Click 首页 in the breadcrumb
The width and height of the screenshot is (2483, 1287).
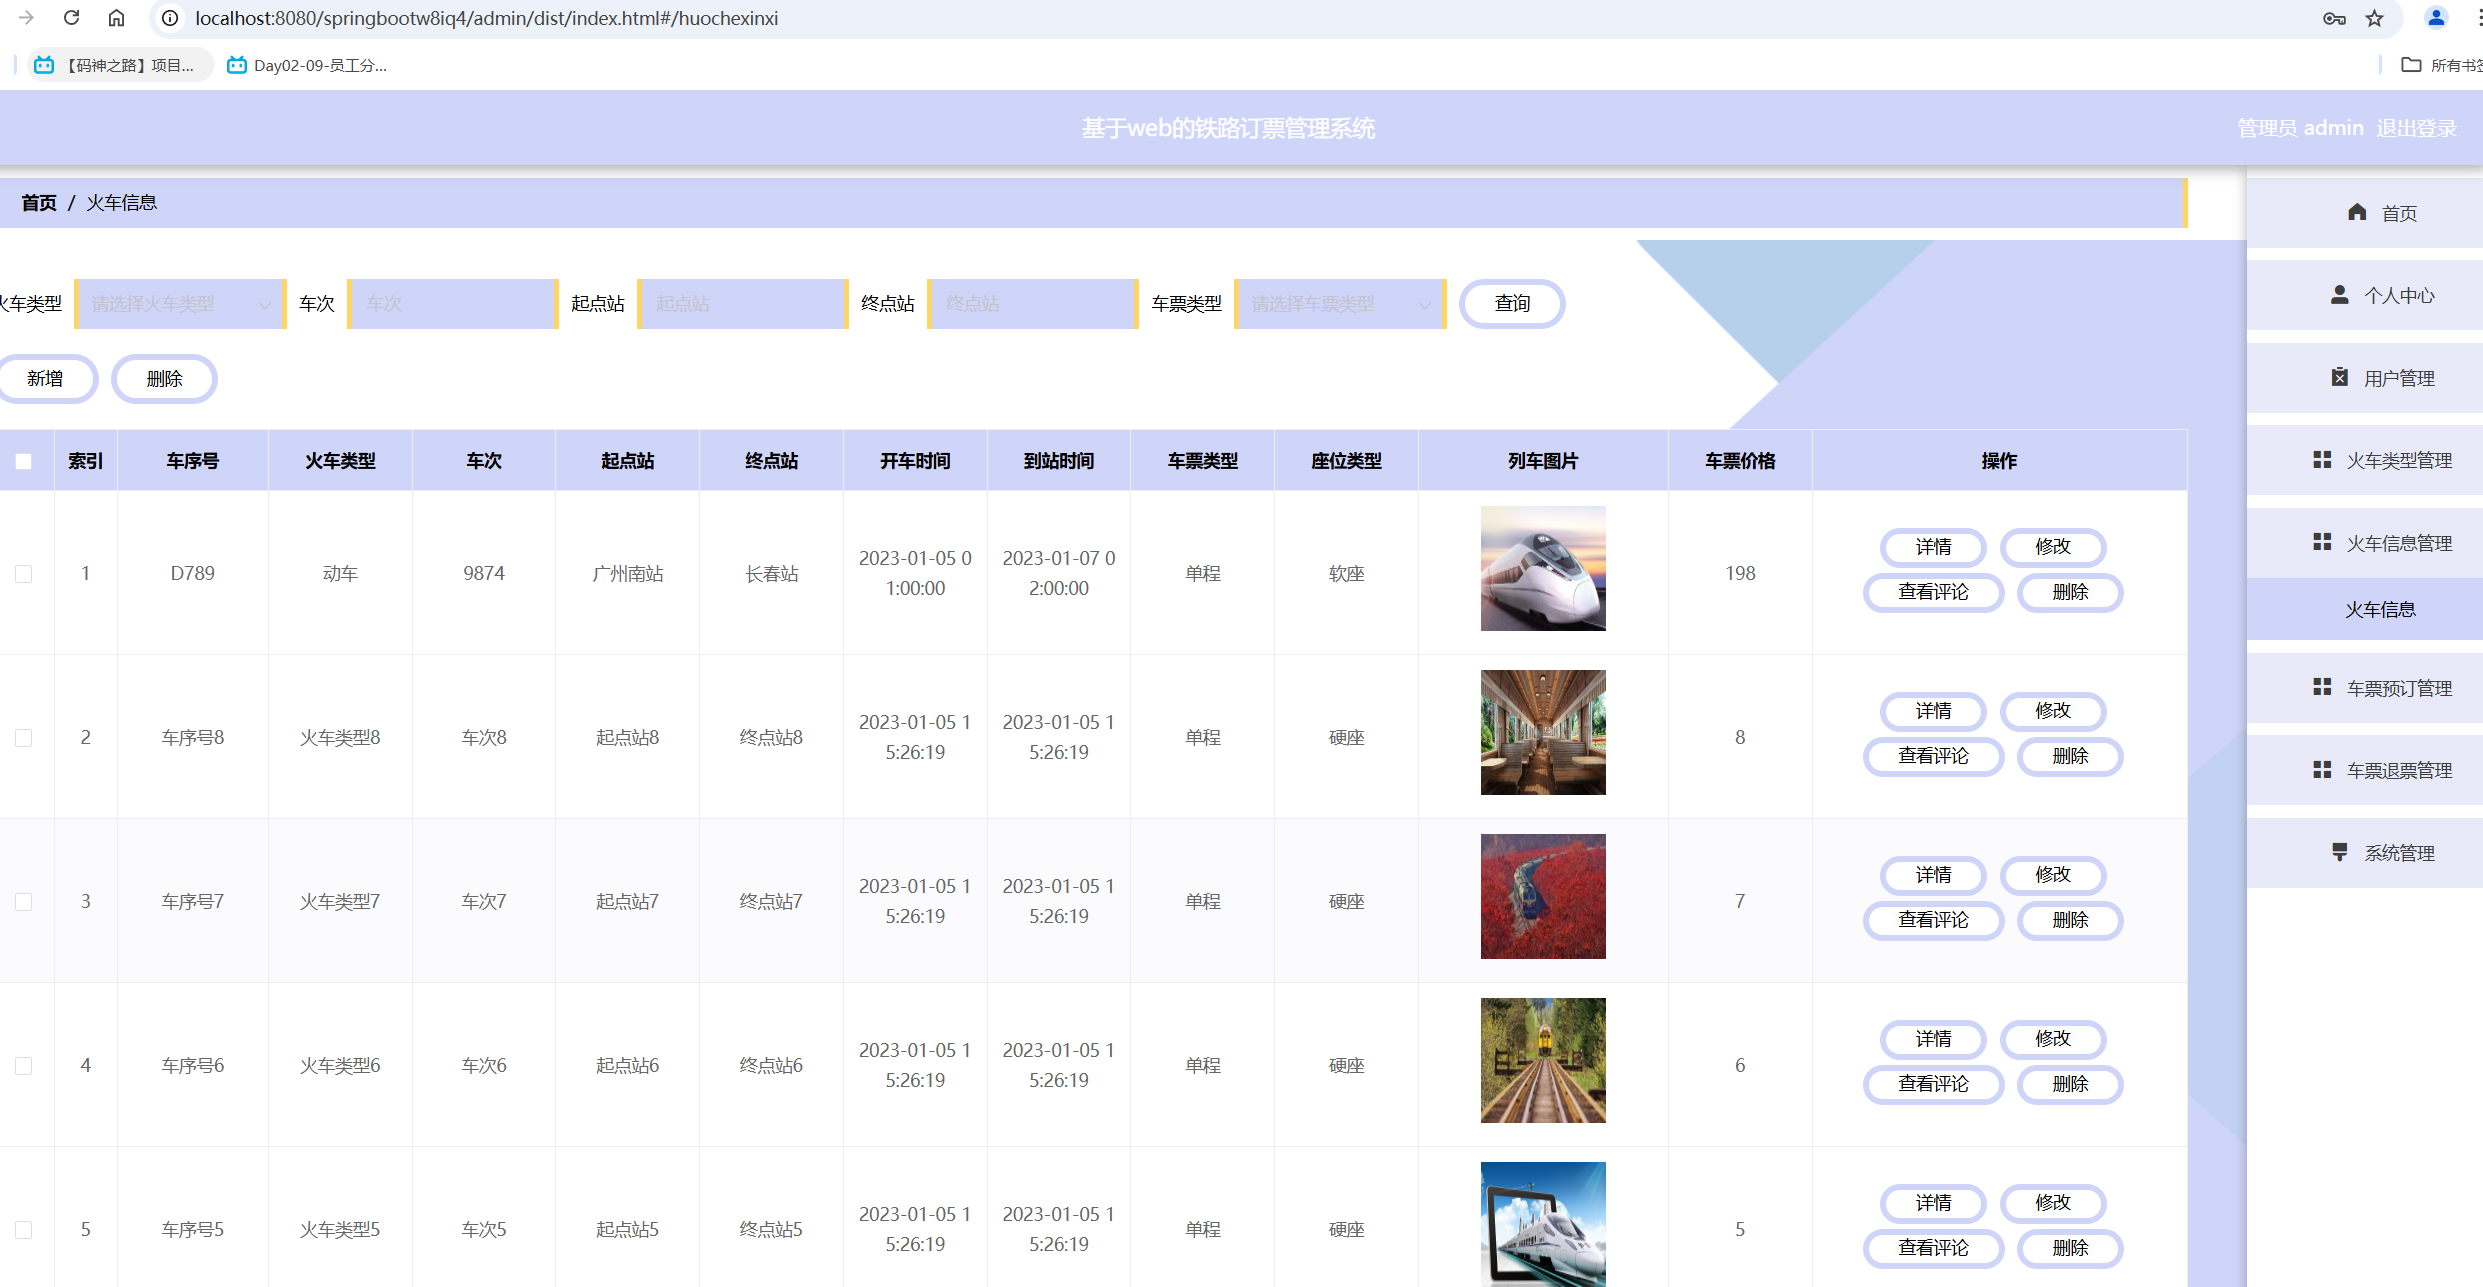[39, 203]
